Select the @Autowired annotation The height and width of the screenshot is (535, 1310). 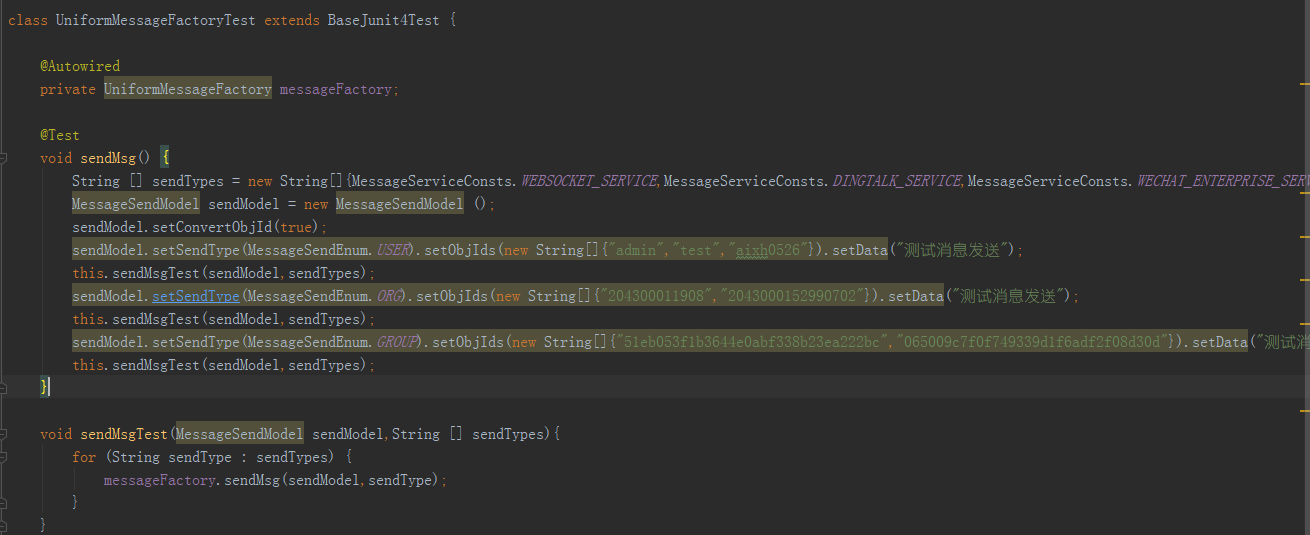pos(80,66)
